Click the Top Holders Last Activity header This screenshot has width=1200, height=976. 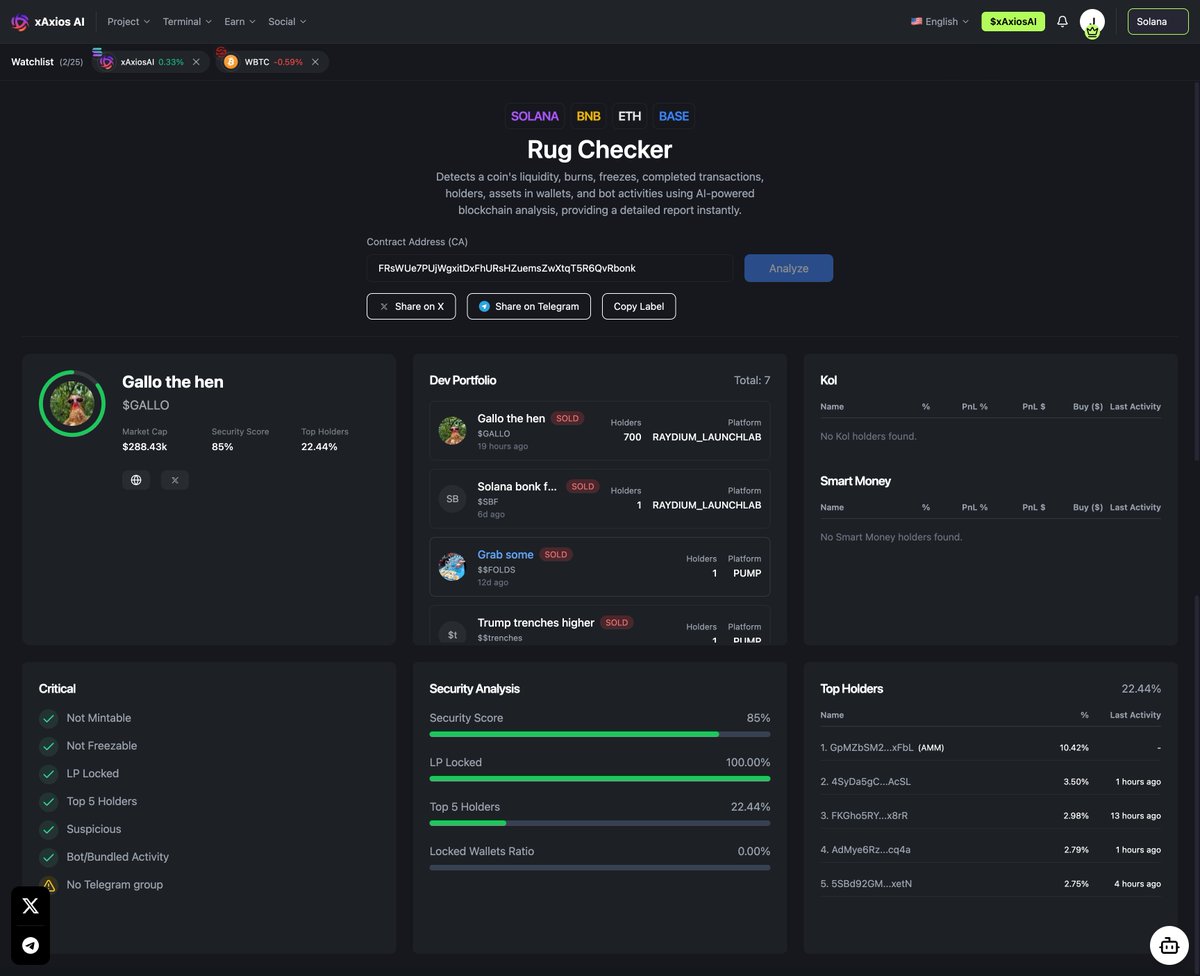1135,715
